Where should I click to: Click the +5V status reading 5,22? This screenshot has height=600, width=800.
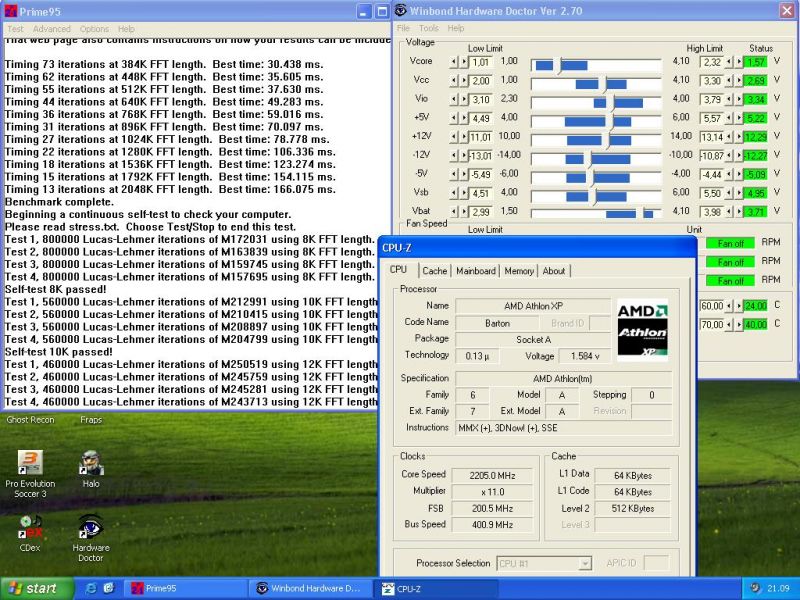[x=755, y=118]
